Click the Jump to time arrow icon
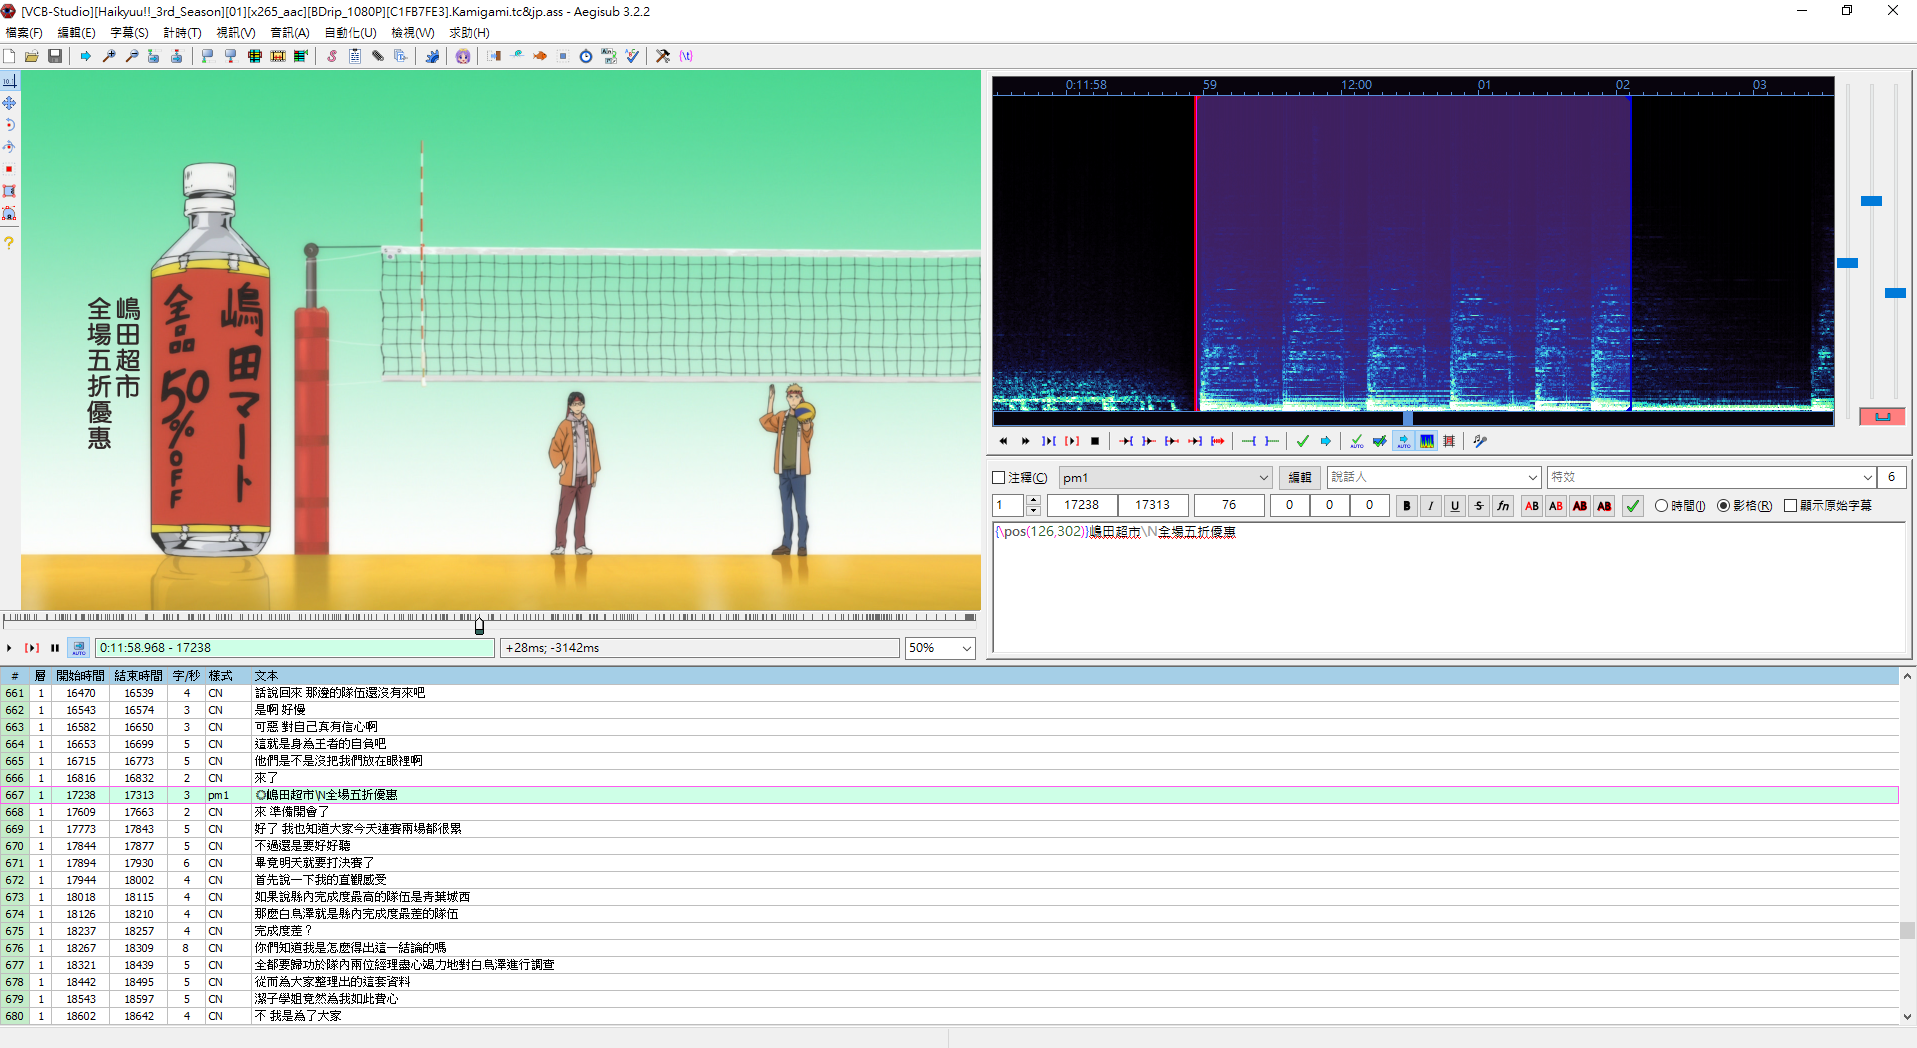This screenshot has width=1917, height=1048. [x=85, y=56]
